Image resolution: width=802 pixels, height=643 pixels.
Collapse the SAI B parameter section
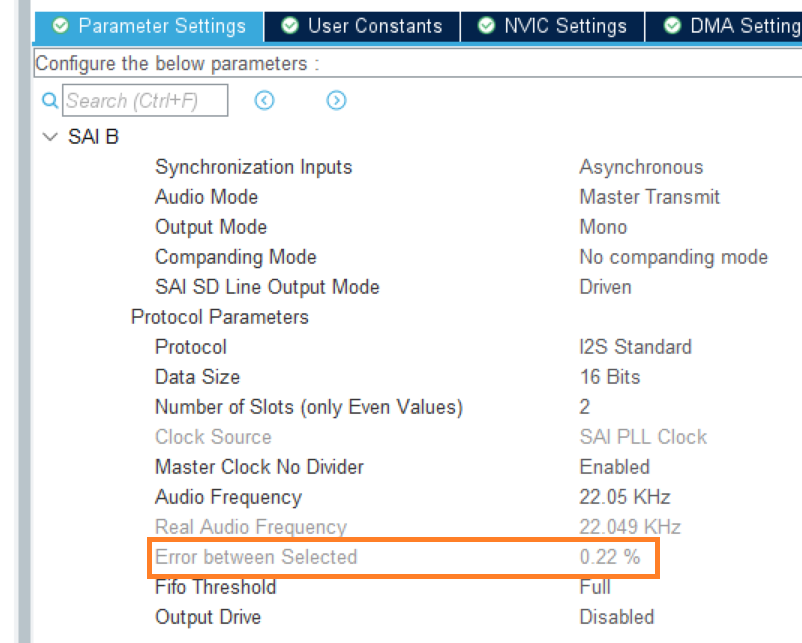pos(50,136)
